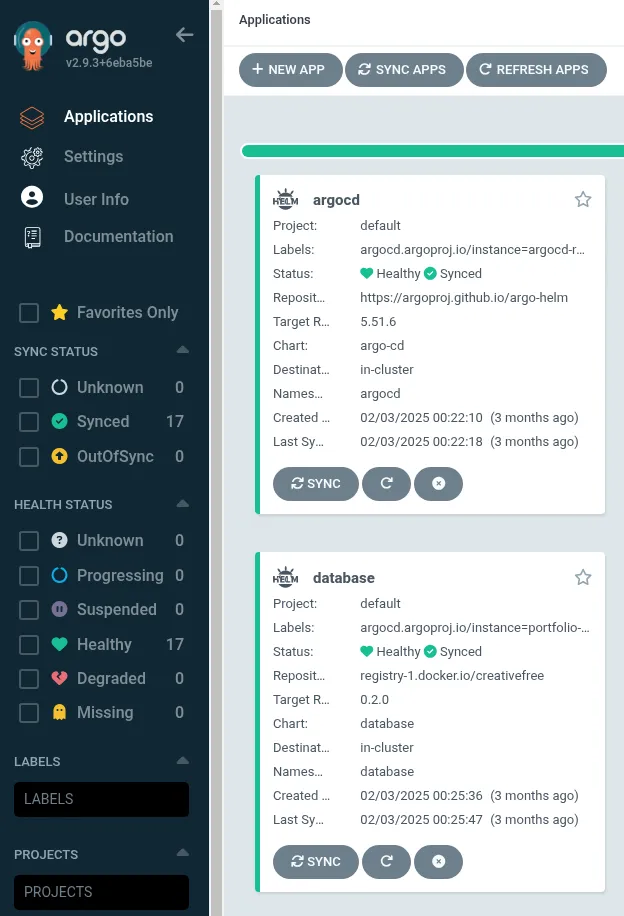624x916 pixels.
Task: Open Argo CD Settings from the sidebar
Action: point(92,157)
